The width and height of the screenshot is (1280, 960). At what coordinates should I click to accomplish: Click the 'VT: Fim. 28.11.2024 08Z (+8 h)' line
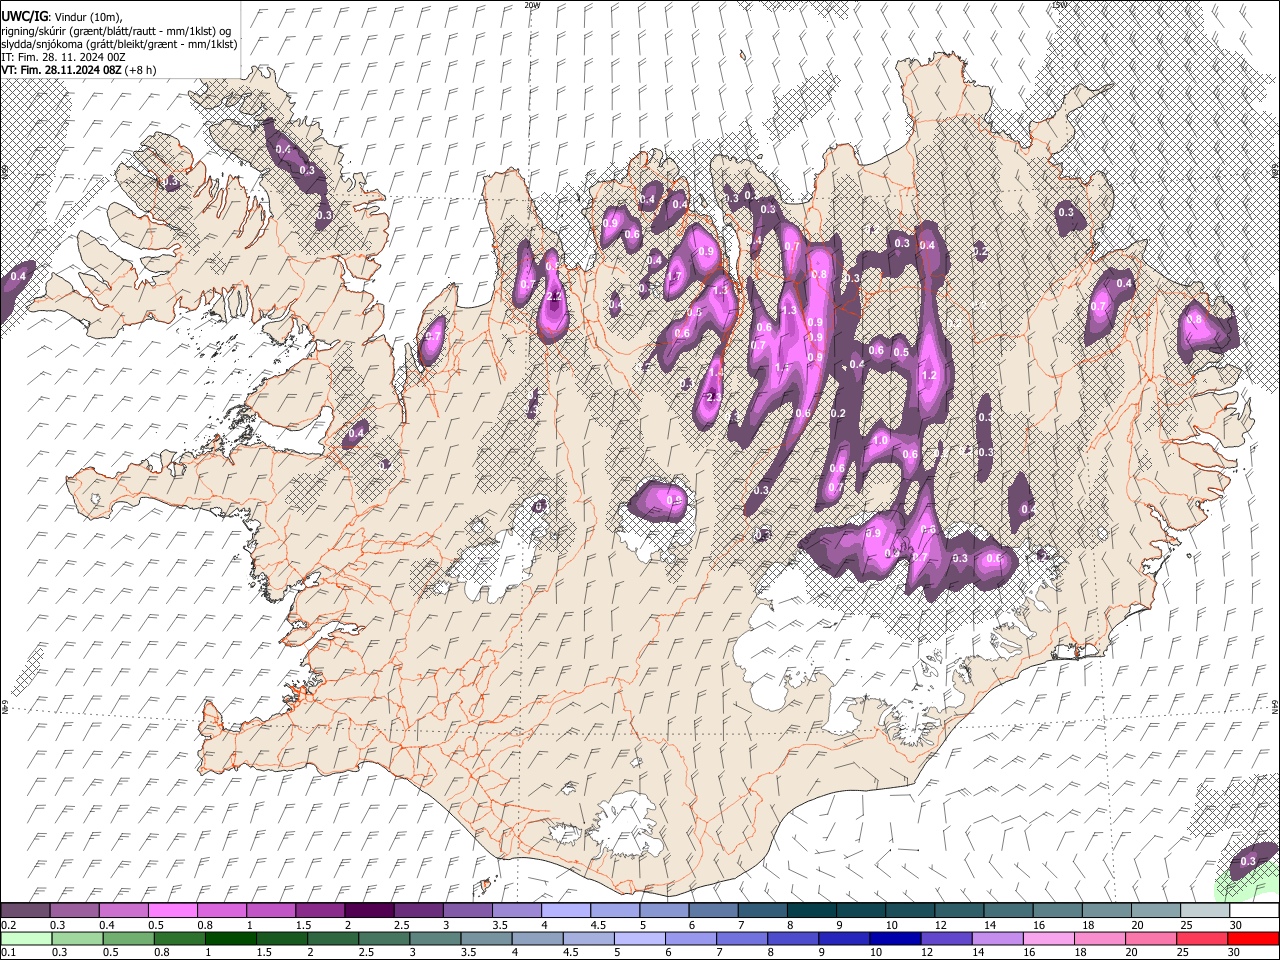coord(79,70)
